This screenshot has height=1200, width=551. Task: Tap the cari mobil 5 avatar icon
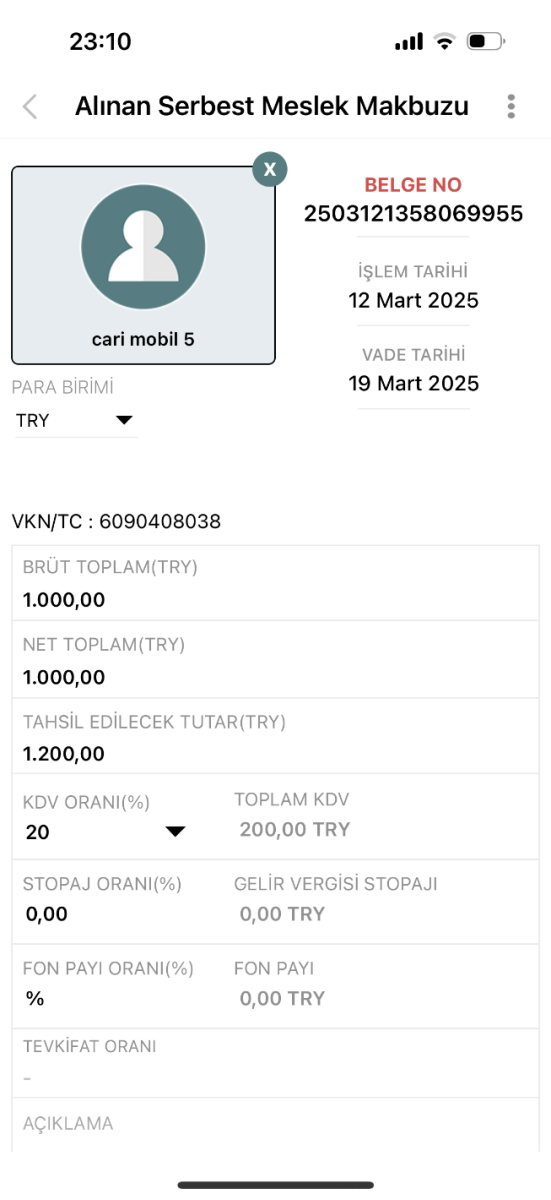tap(143, 247)
